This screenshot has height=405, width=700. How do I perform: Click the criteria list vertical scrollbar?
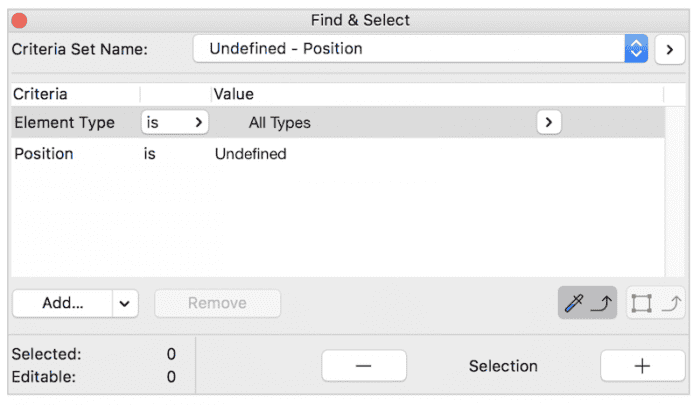coord(675,191)
